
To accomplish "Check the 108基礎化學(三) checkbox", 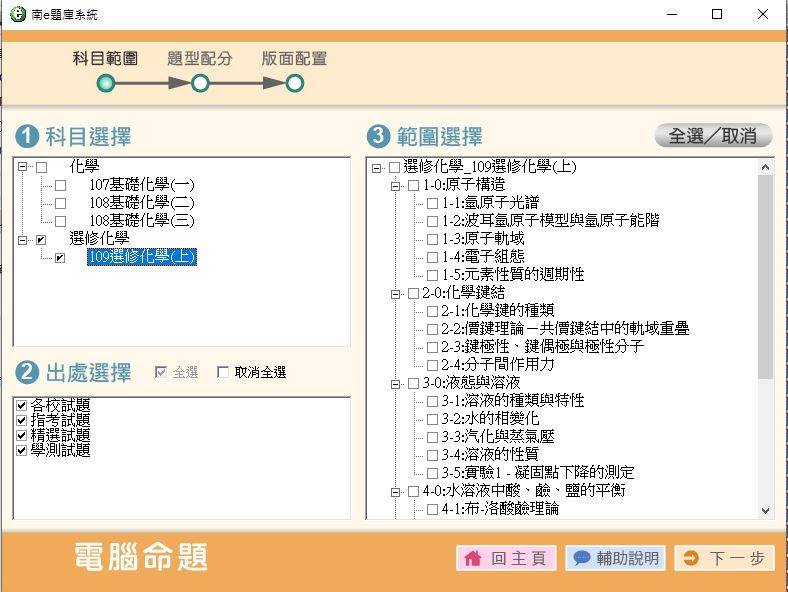I will click(60, 221).
